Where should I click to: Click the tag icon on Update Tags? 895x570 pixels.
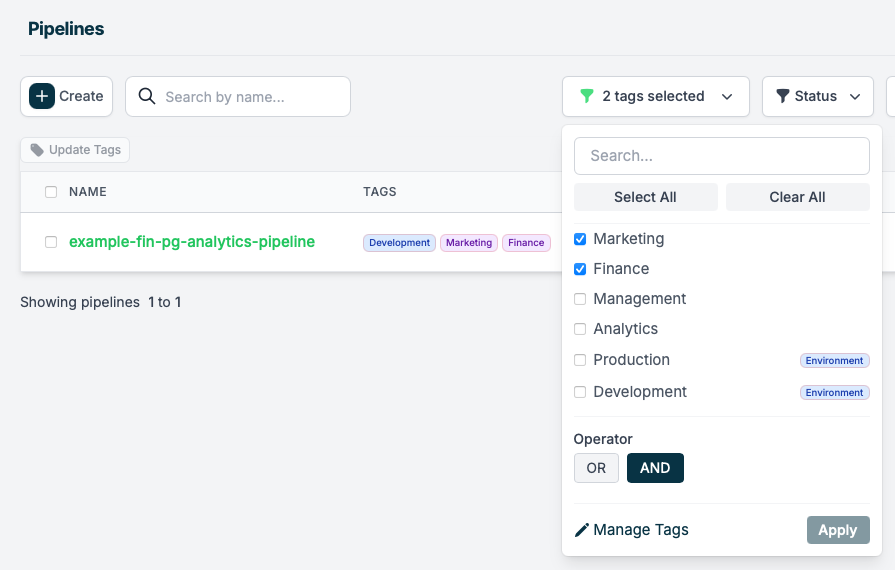pos(37,150)
